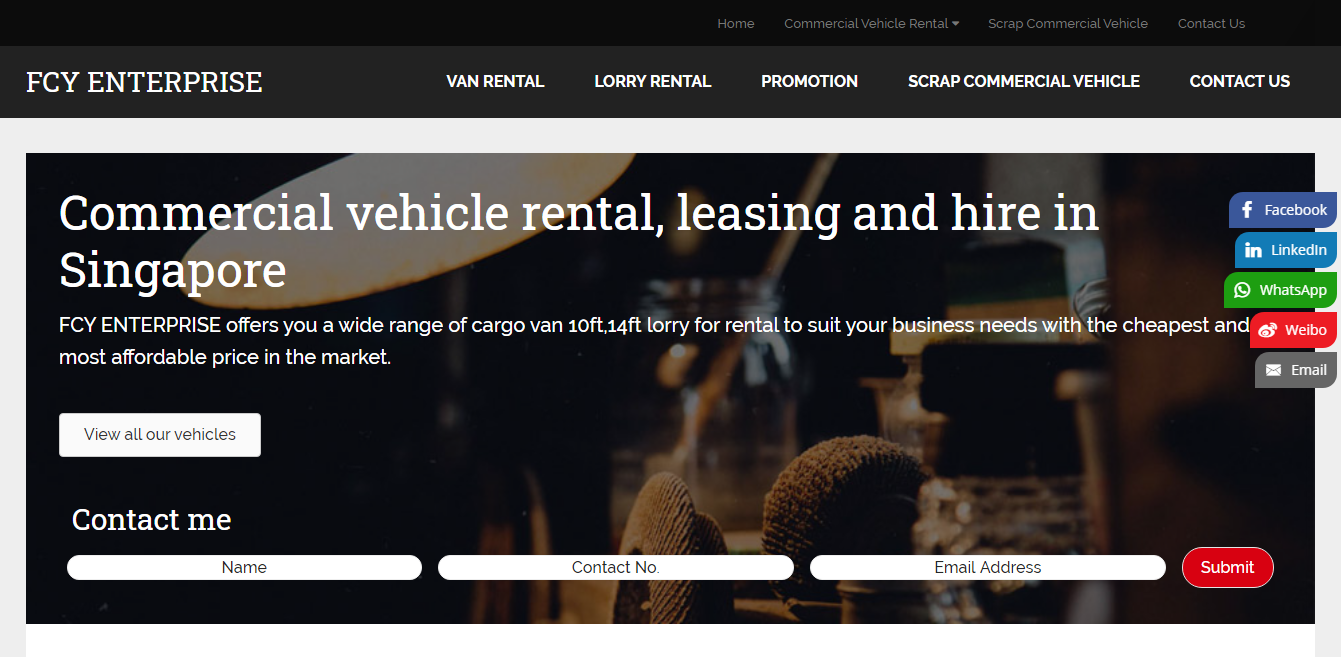This screenshot has width=1341, height=657.
Task: Select the VAN RENTAL menu item
Action: 495,82
